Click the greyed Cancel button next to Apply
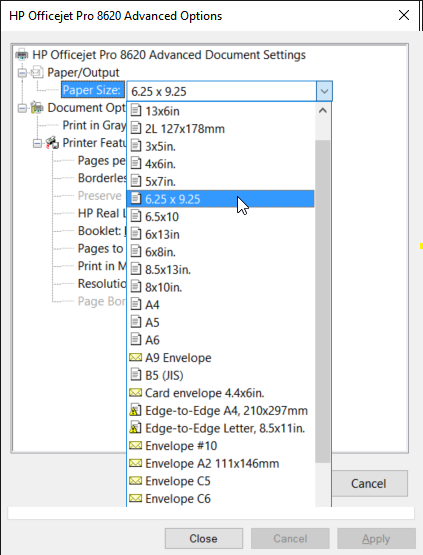 point(290,538)
